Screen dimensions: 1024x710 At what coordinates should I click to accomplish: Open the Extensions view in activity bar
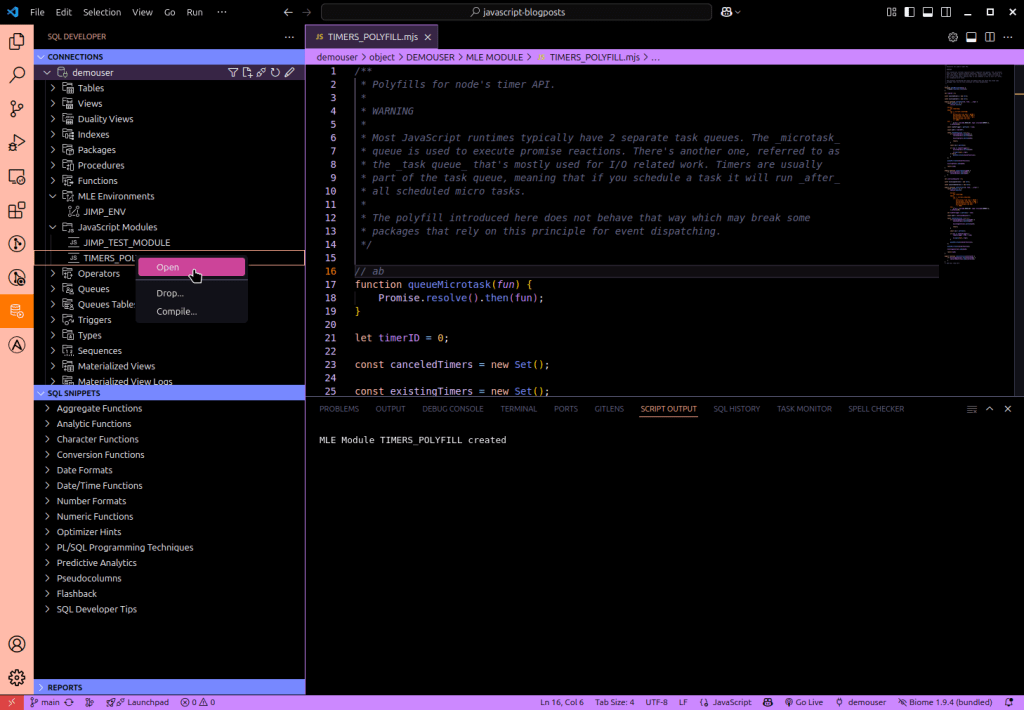click(x=17, y=210)
